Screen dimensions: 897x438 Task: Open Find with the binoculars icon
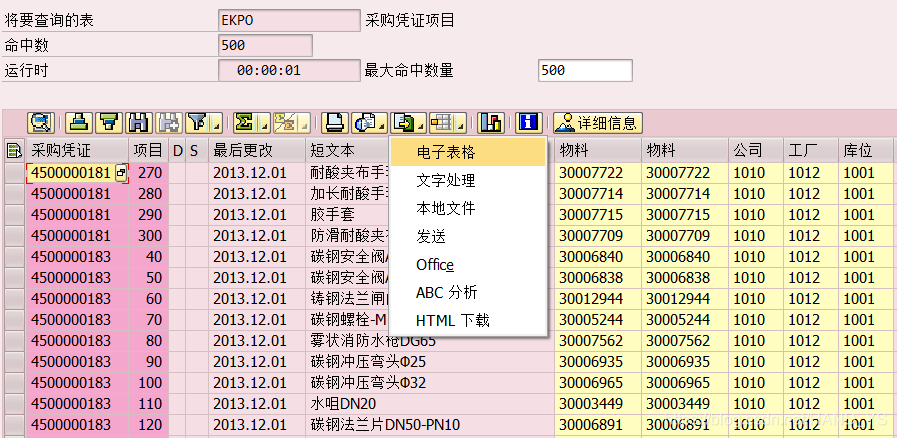tap(138, 122)
